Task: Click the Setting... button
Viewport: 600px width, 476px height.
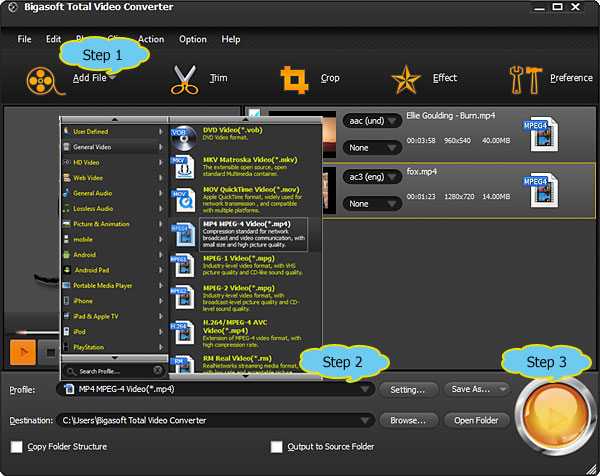Action: [408, 390]
